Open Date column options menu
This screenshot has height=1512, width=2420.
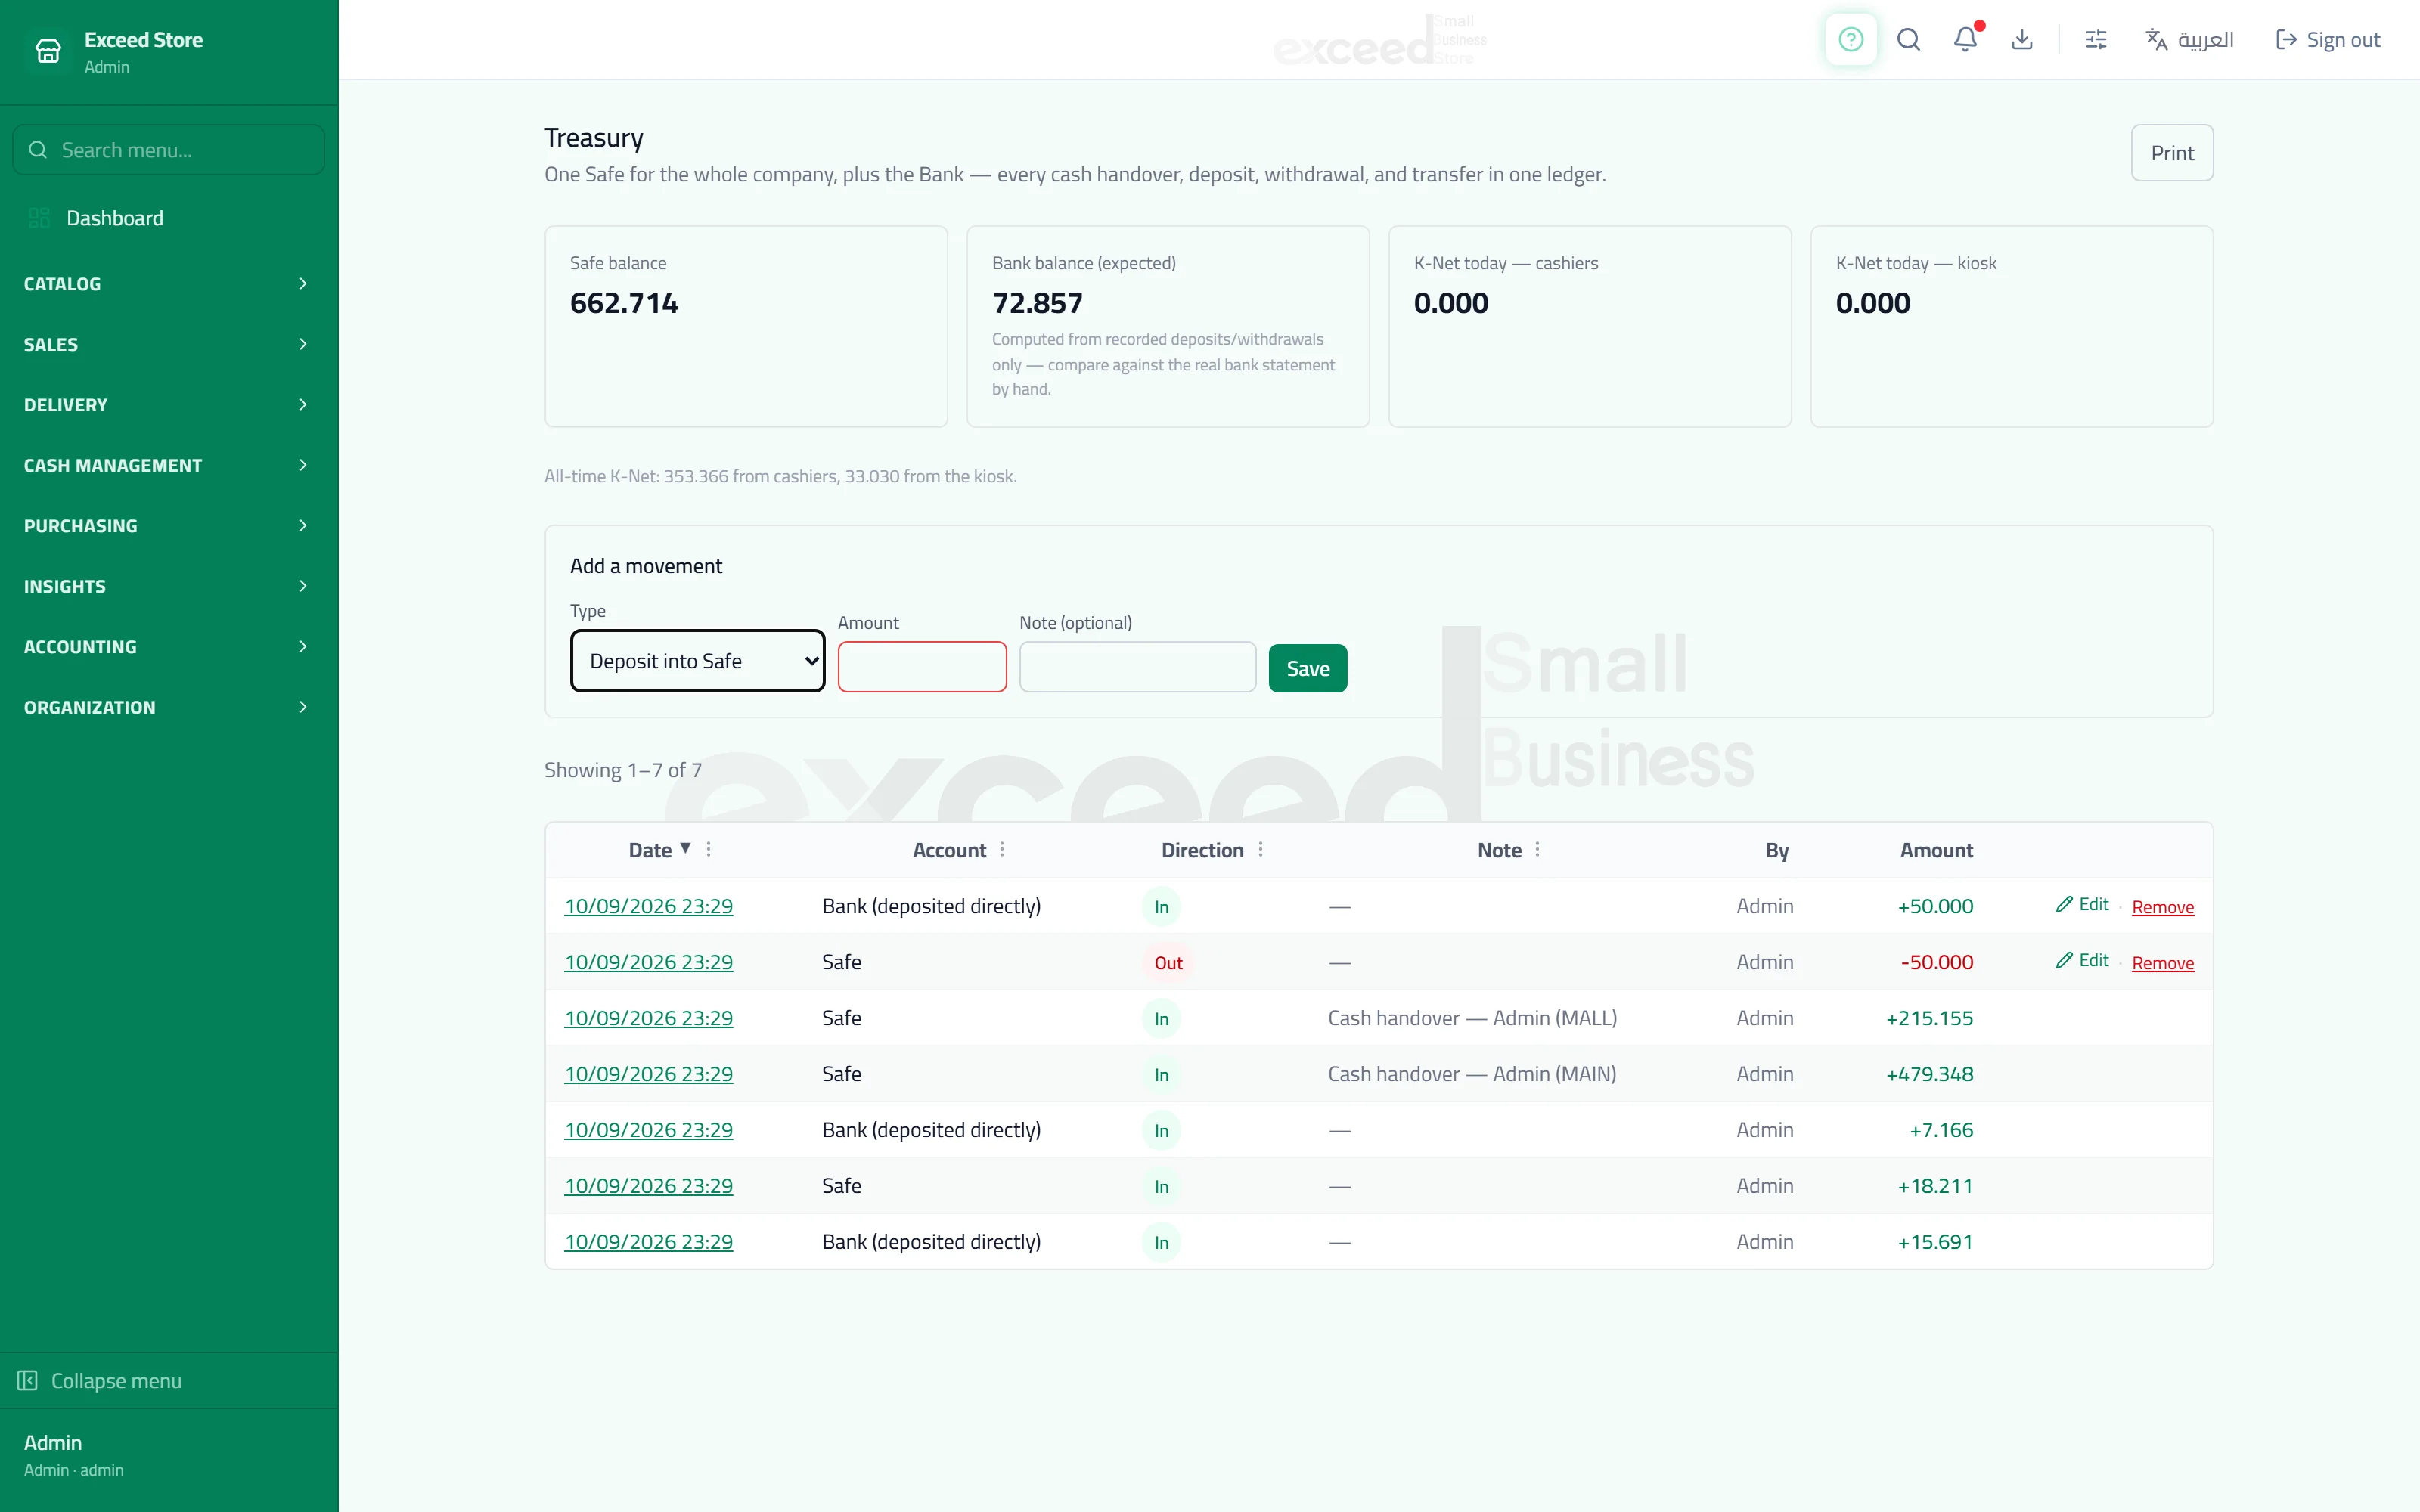click(x=708, y=849)
